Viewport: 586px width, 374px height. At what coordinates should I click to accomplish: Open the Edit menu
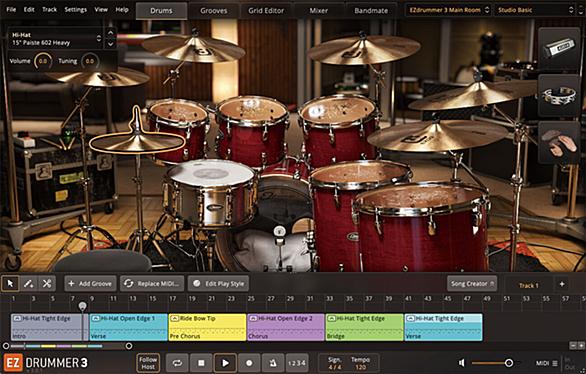coord(29,9)
